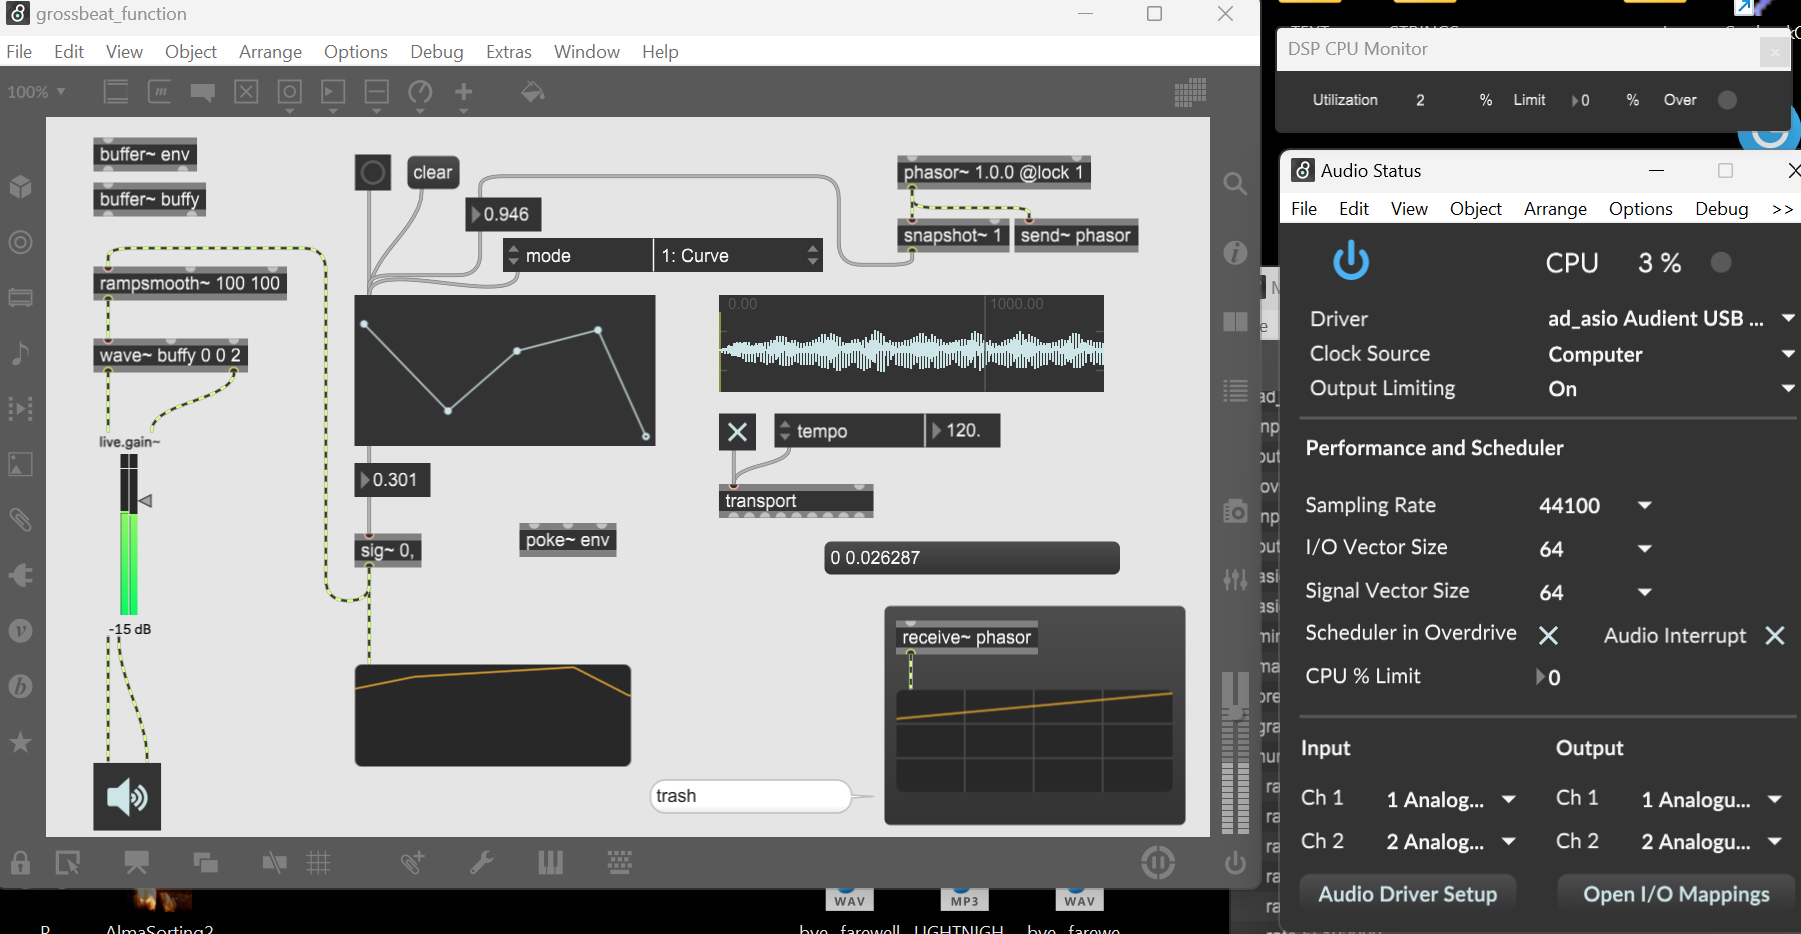Click the Open I/O Mappings button
The height and width of the screenshot is (934, 1801).
coord(1676,894)
